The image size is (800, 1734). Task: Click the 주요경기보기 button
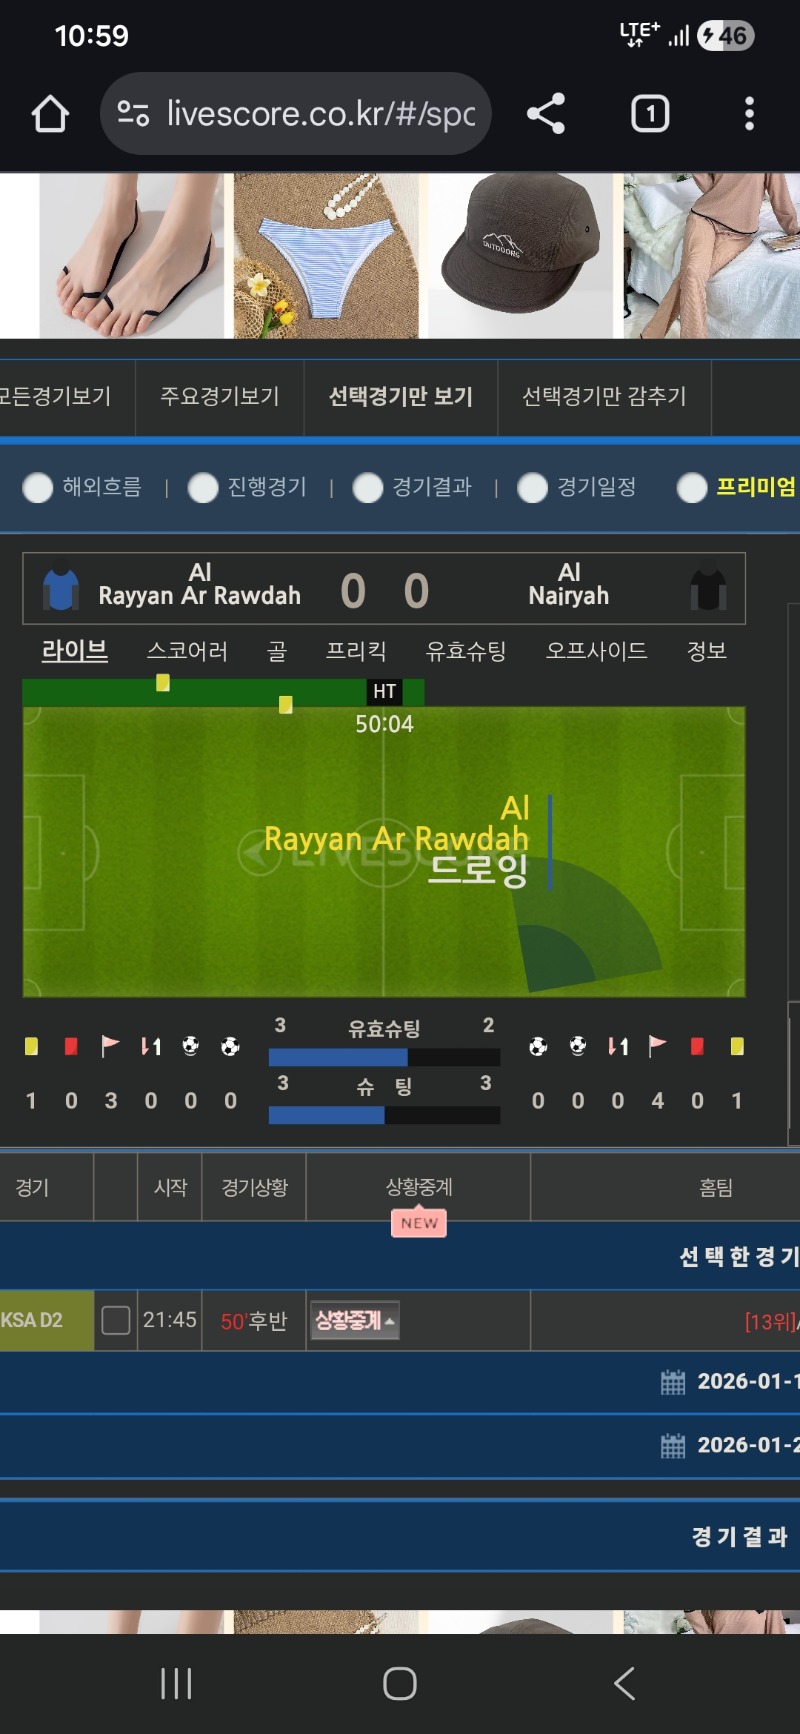click(x=220, y=397)
